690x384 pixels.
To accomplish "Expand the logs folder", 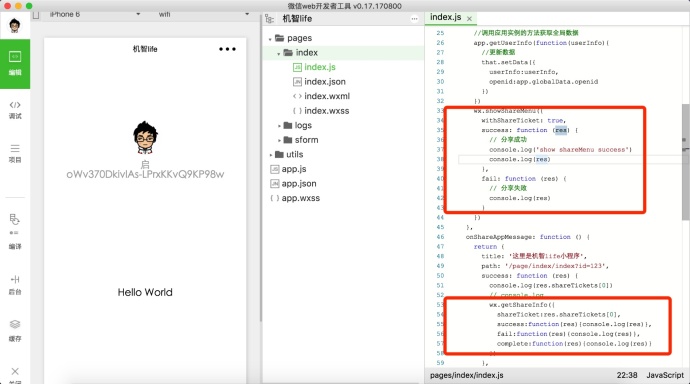I will 279,126.
